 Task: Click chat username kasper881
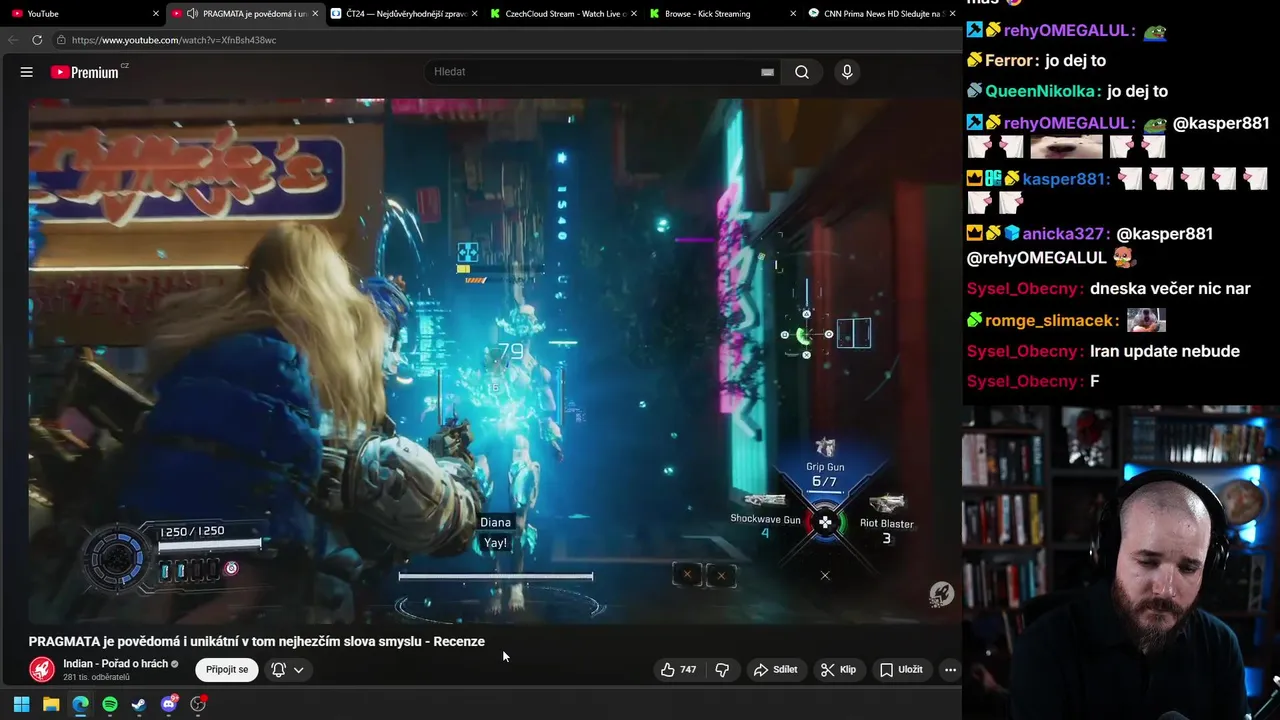coord(1063,179)
